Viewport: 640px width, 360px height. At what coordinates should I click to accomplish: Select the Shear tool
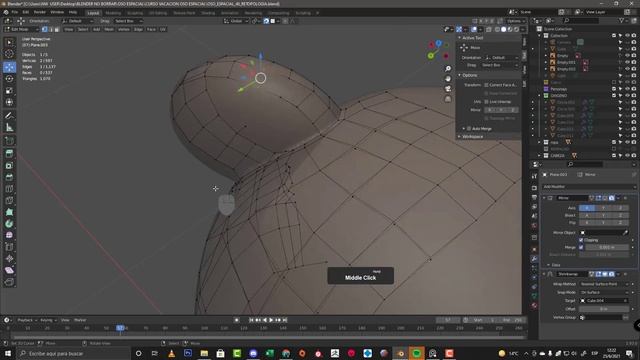pos(9,270)
